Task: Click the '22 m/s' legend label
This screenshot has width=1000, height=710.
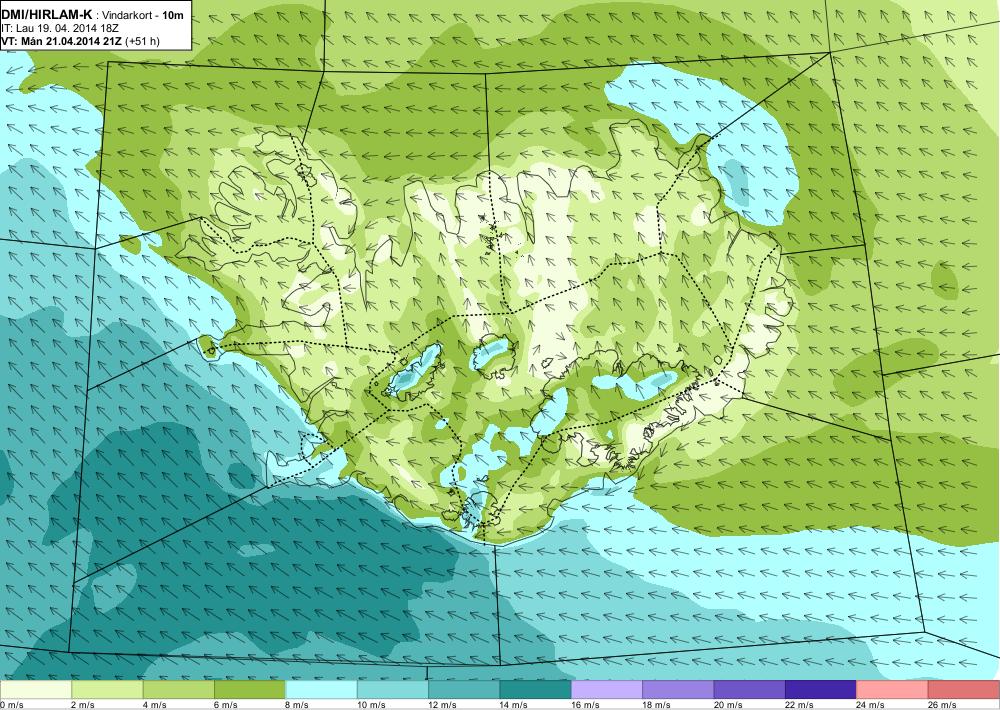Action: pos(800,705)
